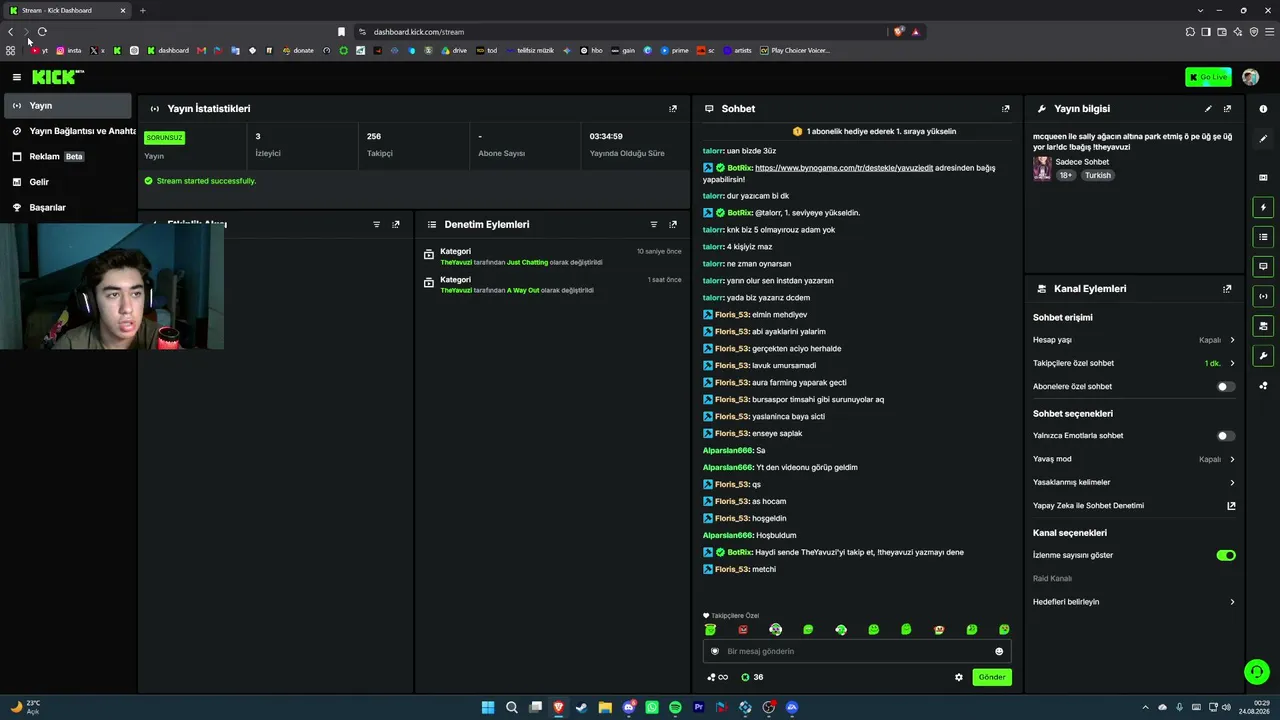Click the chat message input field
1280x720 pixels.
point(857,651)
